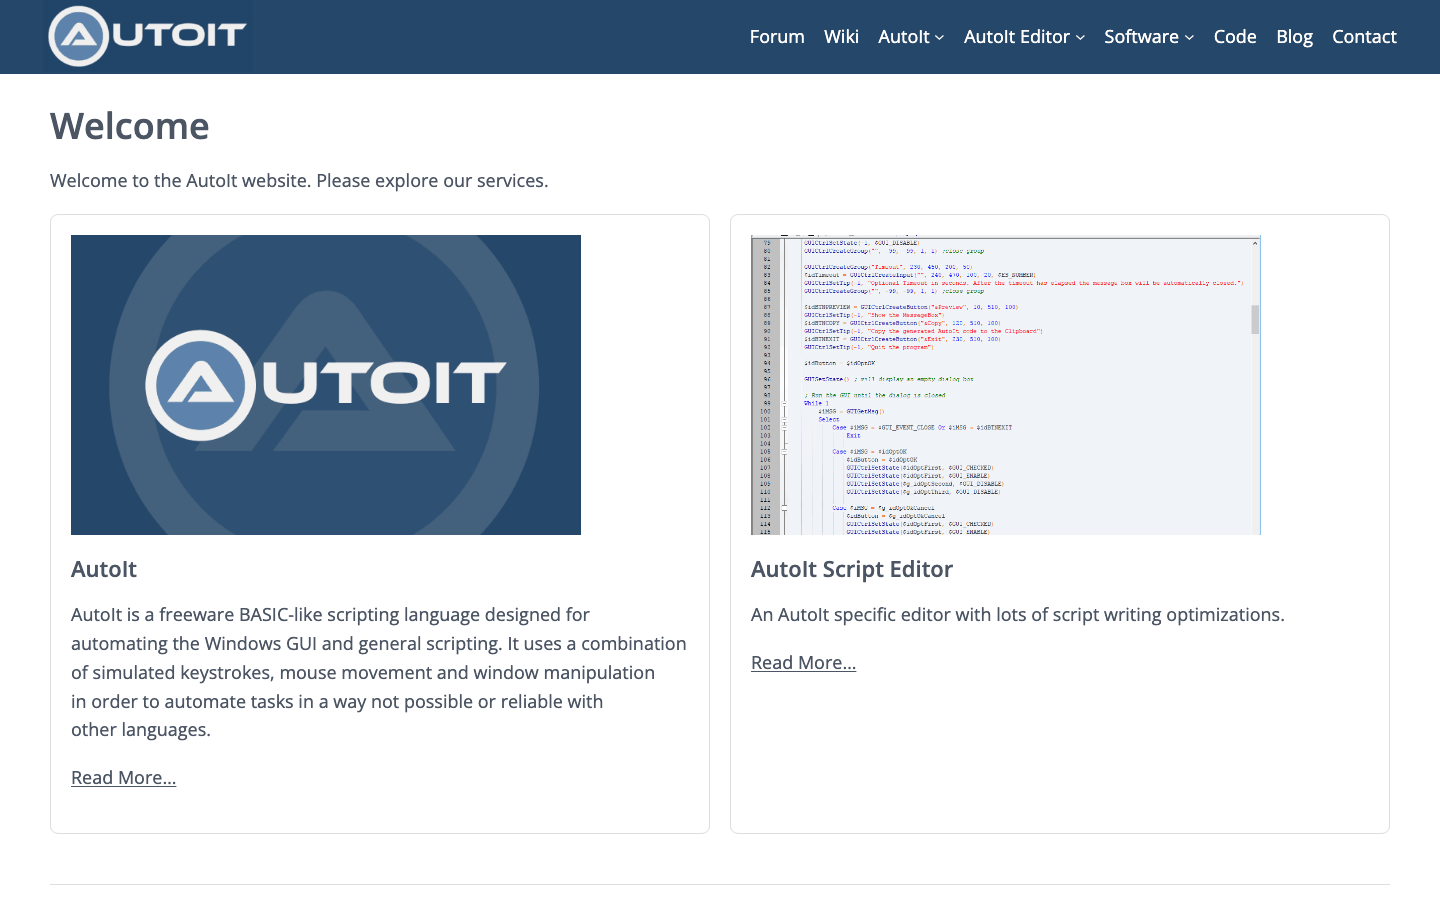
Task: Expand the Software dropdown
Action: pos(1147,36)
